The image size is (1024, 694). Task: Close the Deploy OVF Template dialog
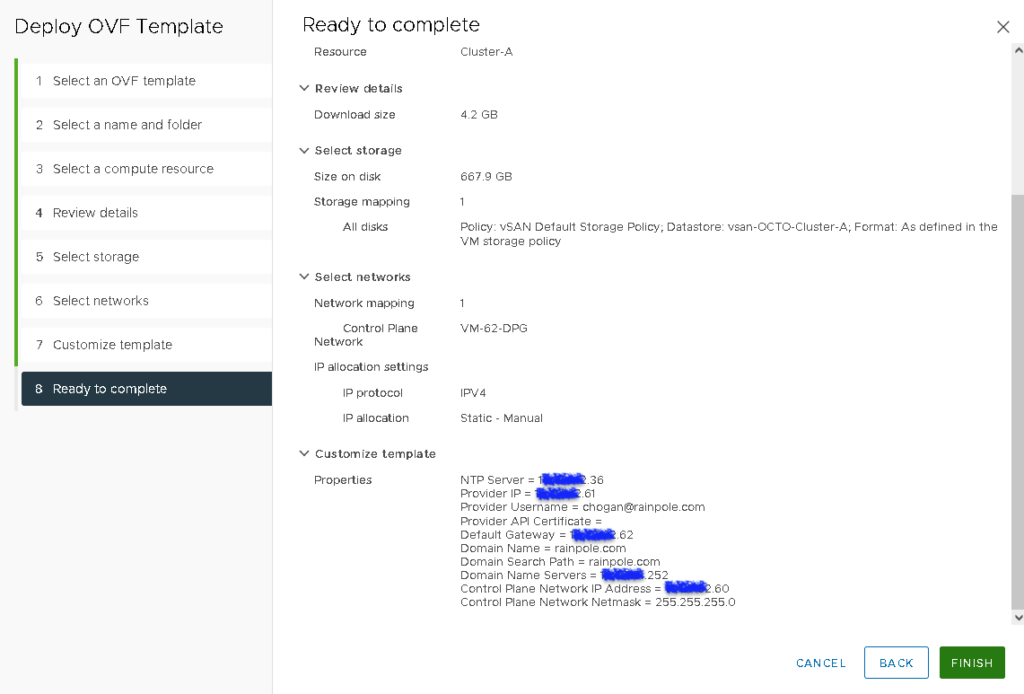coord(1003,27)
